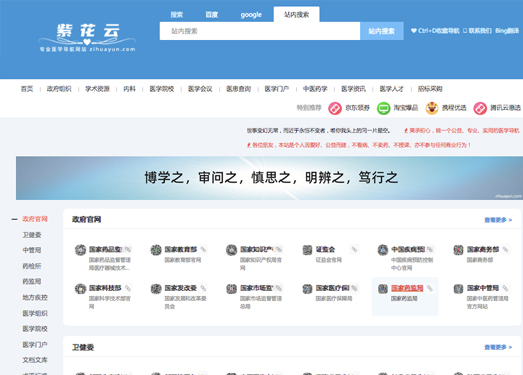
Task: Switch to the 百度 search tab
Action: click(211, 15)
